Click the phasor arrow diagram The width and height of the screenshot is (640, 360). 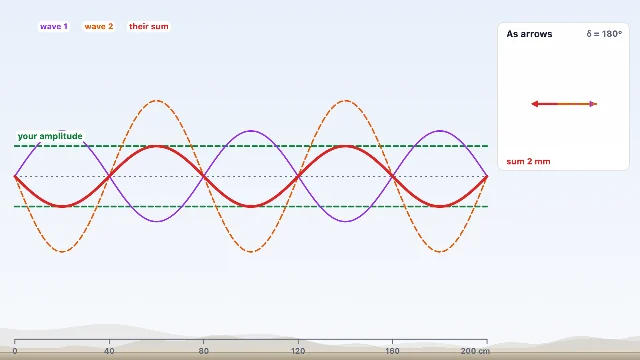click(x=564, y=104)
